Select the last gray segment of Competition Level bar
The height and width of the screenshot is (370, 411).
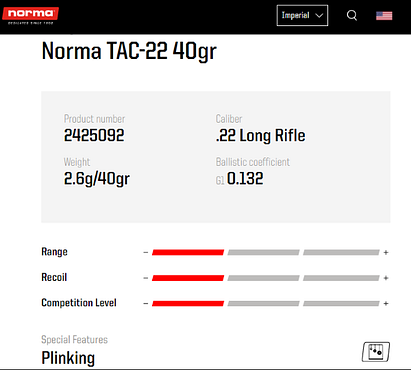pyautogui.click(x=341, y=303)
